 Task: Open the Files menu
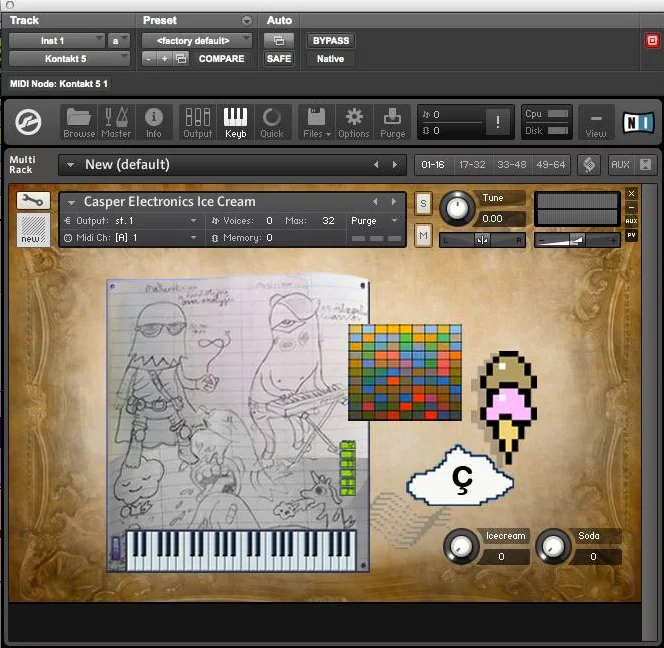click(316, 123)
